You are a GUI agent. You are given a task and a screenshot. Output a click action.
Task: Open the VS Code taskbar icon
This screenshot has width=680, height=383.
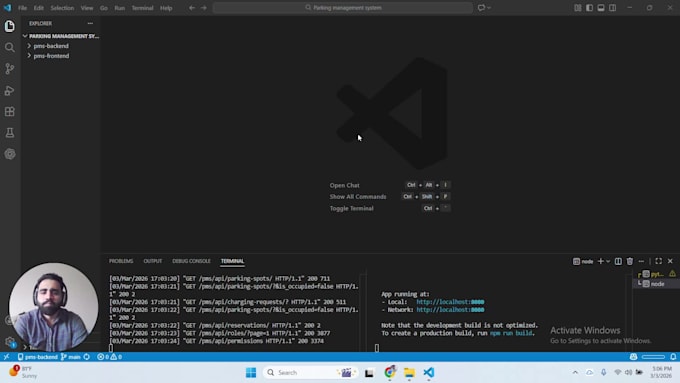click(428, 373)
